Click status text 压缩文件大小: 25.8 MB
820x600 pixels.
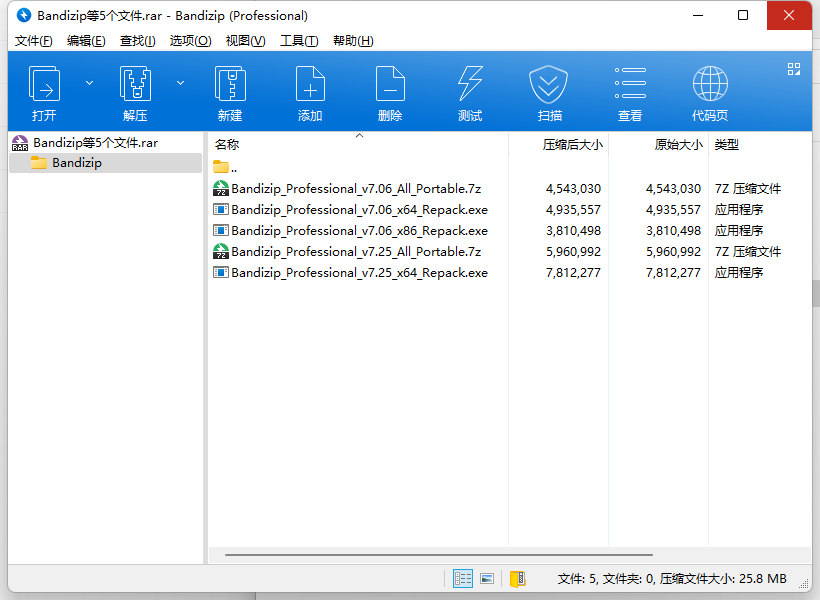pyautogui.click(x=723, y=579)
